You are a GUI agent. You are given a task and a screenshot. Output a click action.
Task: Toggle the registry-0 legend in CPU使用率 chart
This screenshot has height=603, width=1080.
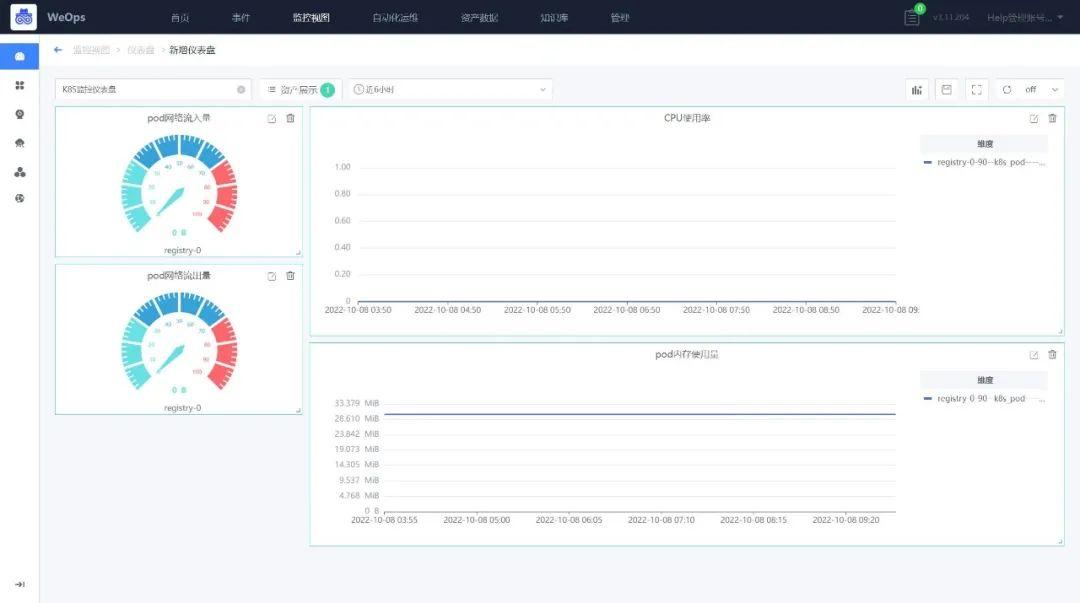(984, 163)
